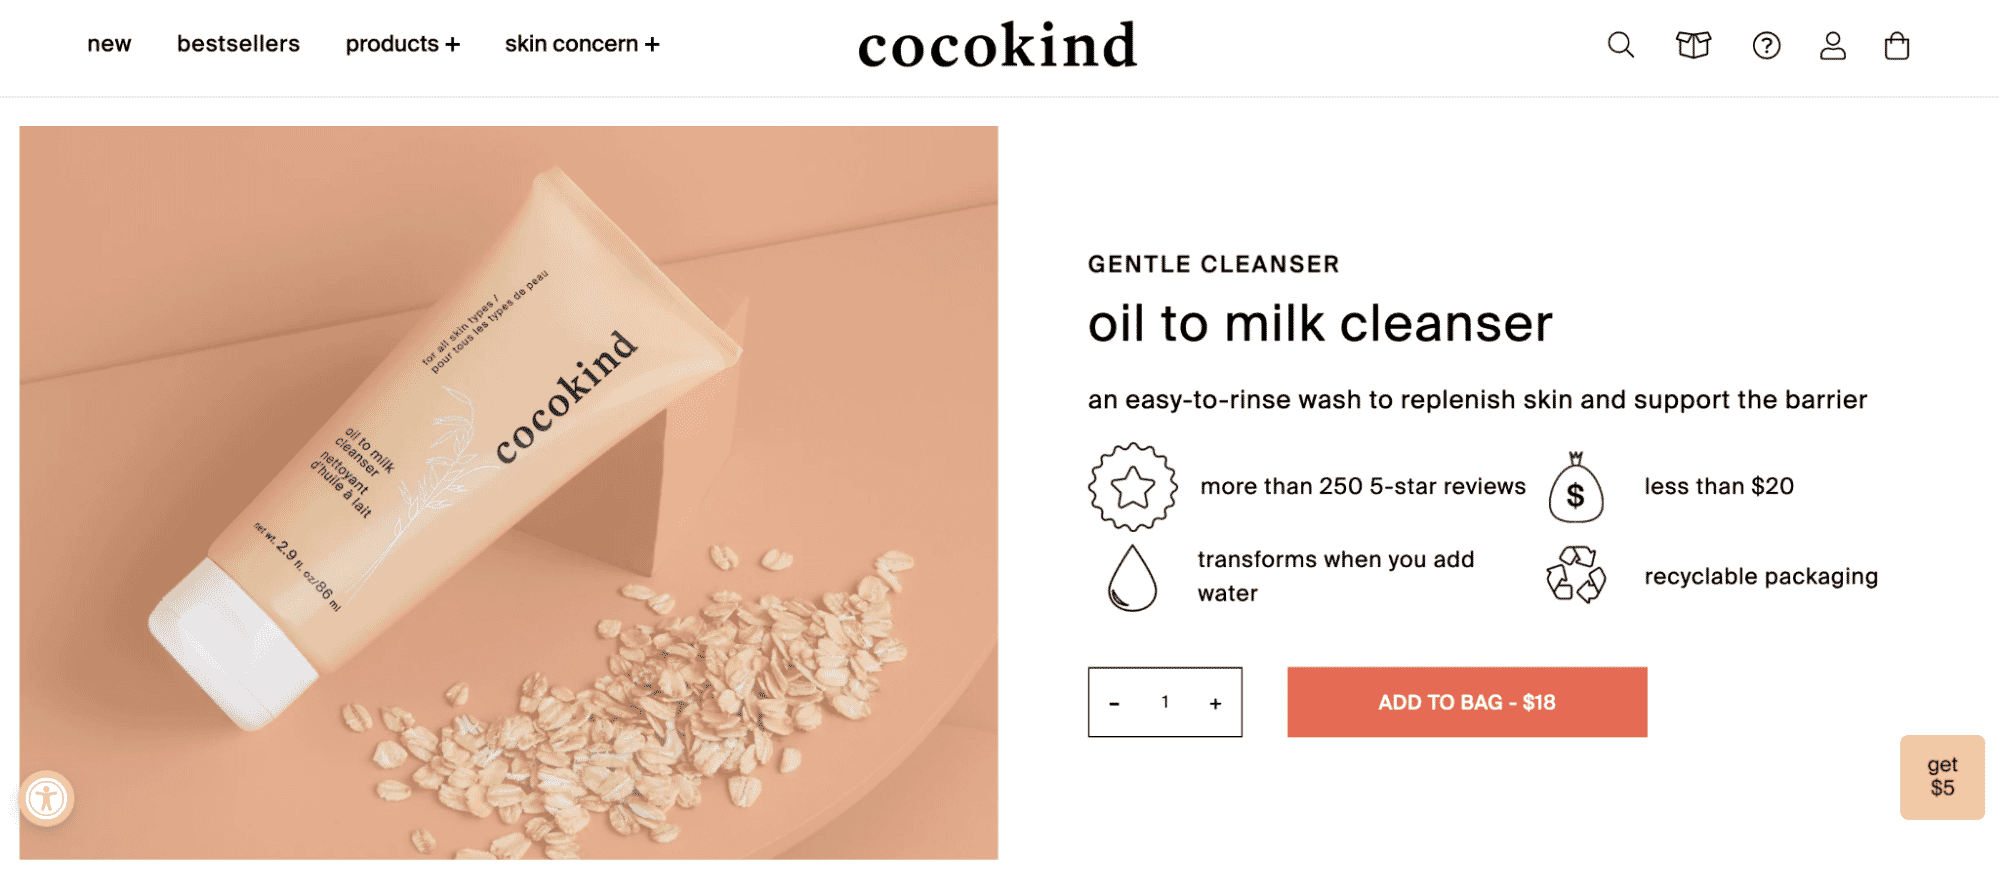The image size is (1999, 881).
Task: Click the get $5 offer button
Action: click(1941, 777)
